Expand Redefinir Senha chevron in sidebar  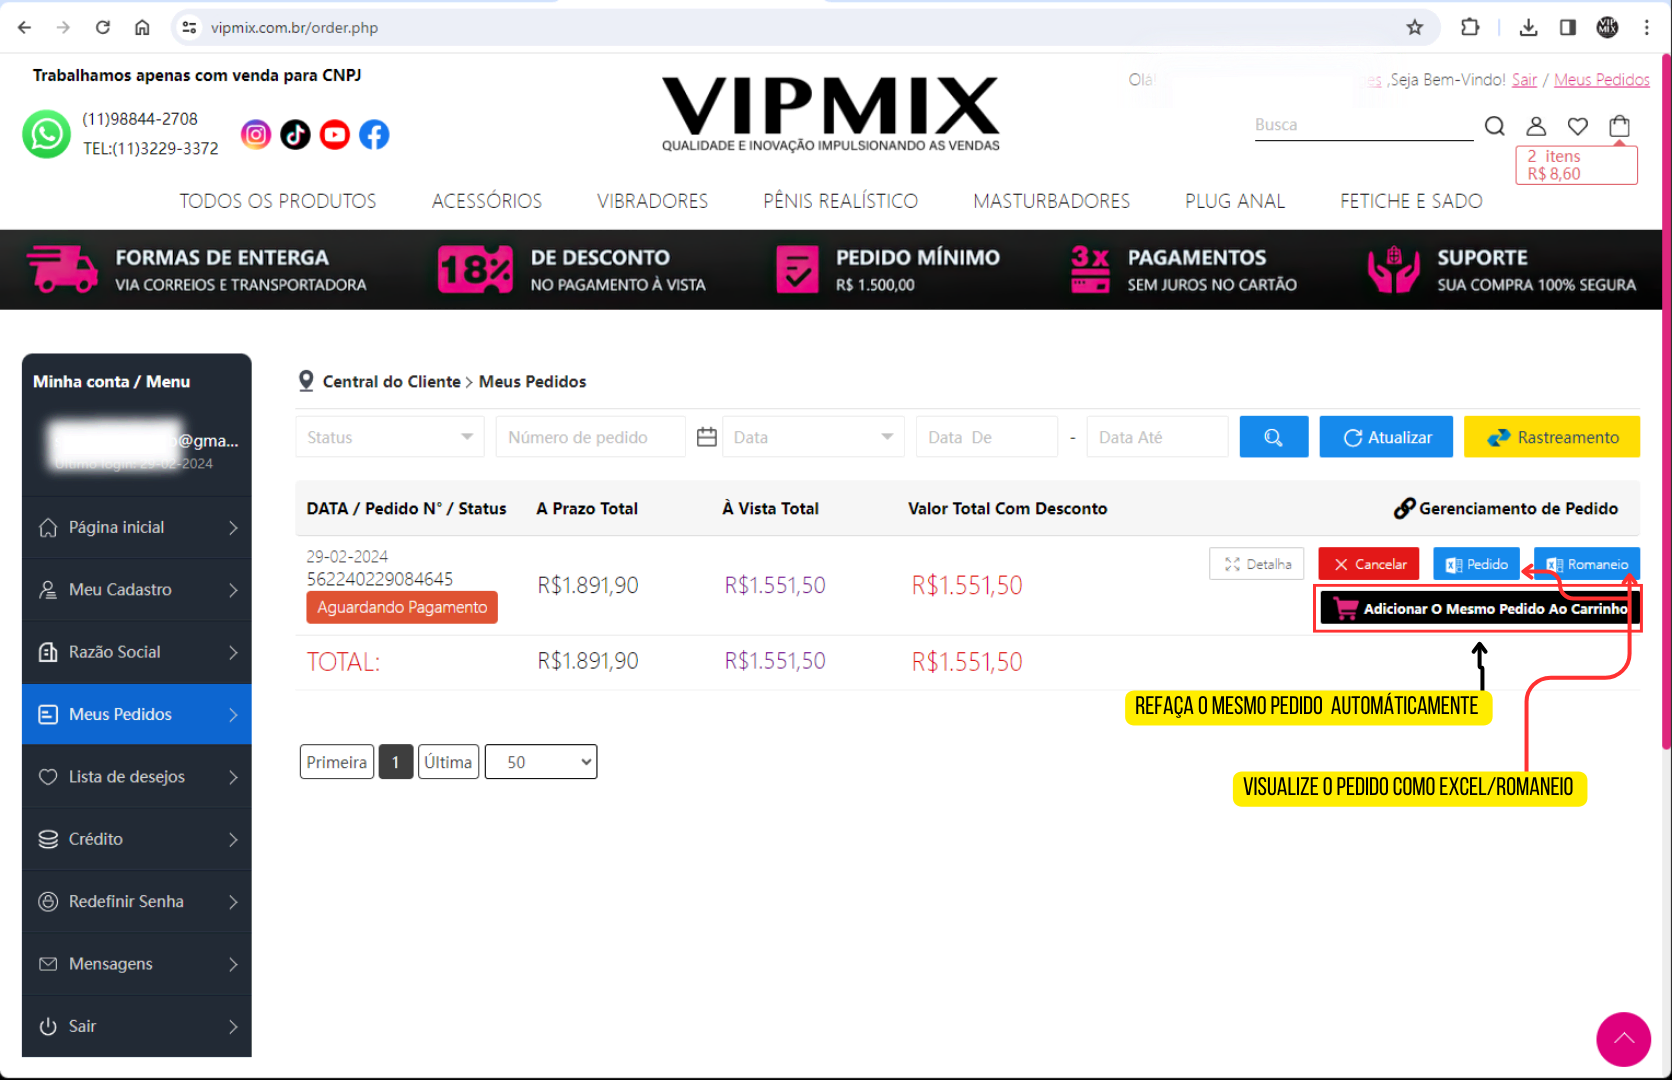tap(233, 902)
